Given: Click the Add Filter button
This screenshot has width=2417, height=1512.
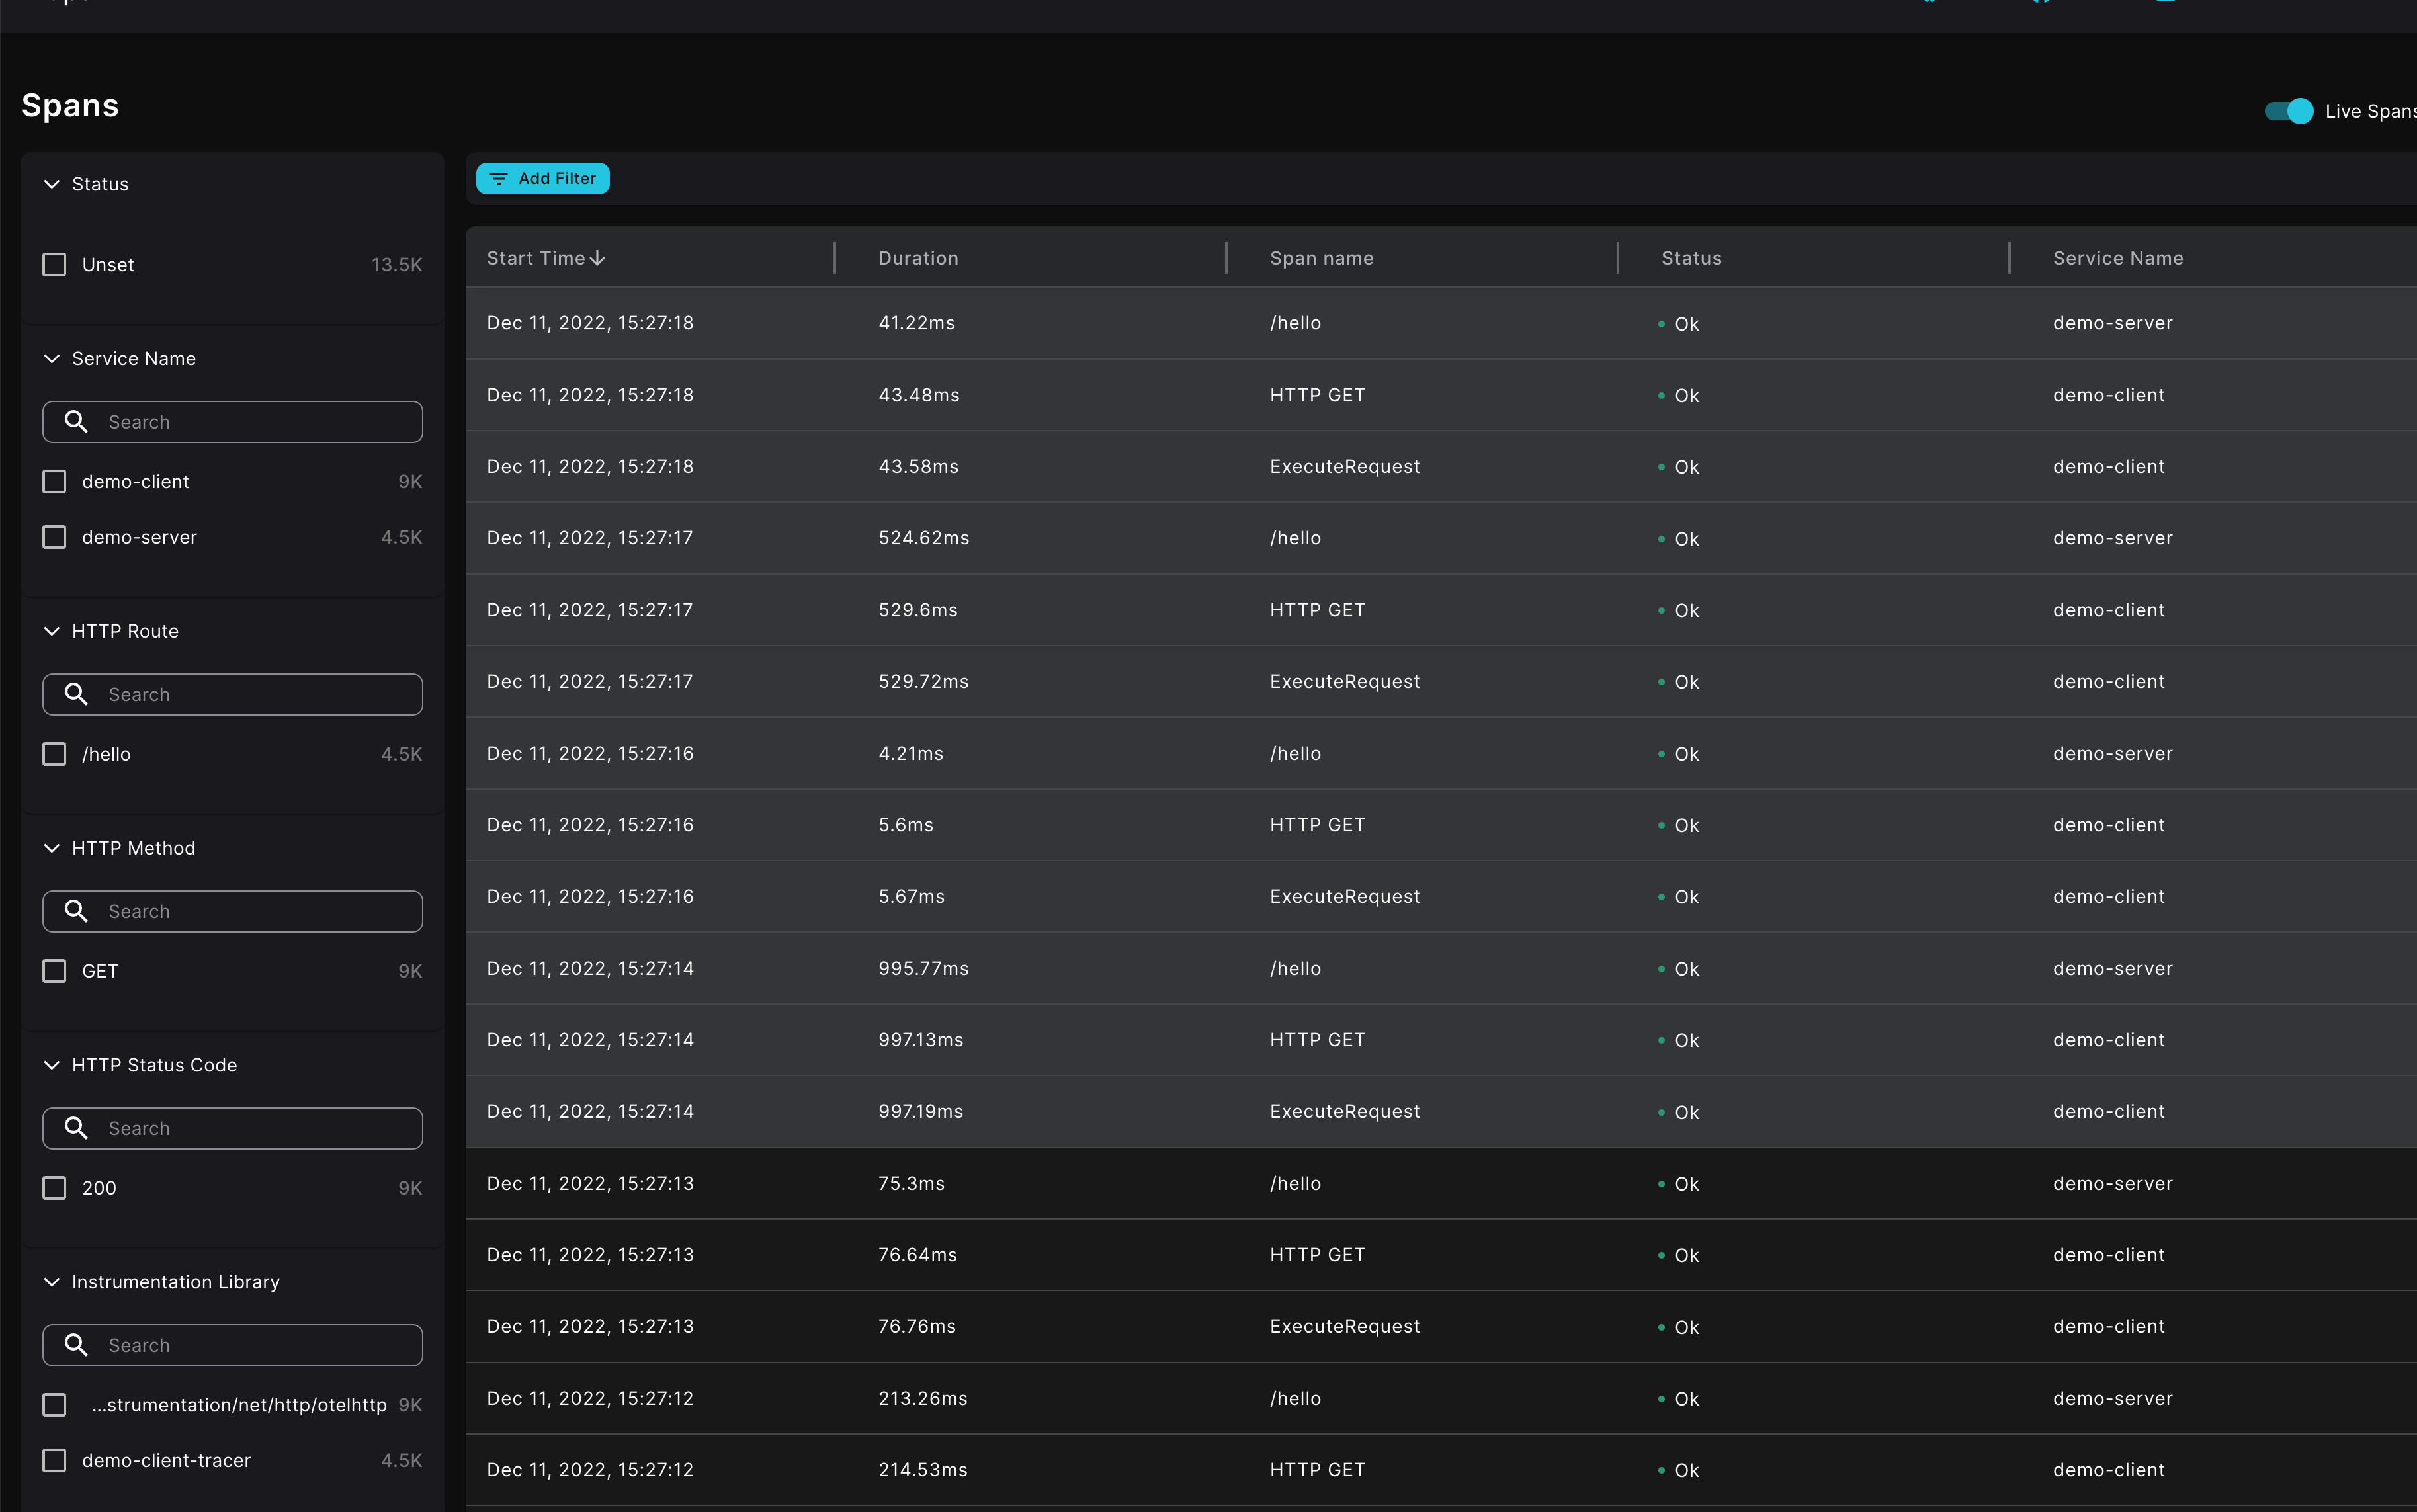Looking at the screenshot, I should [x=542, y=178].
